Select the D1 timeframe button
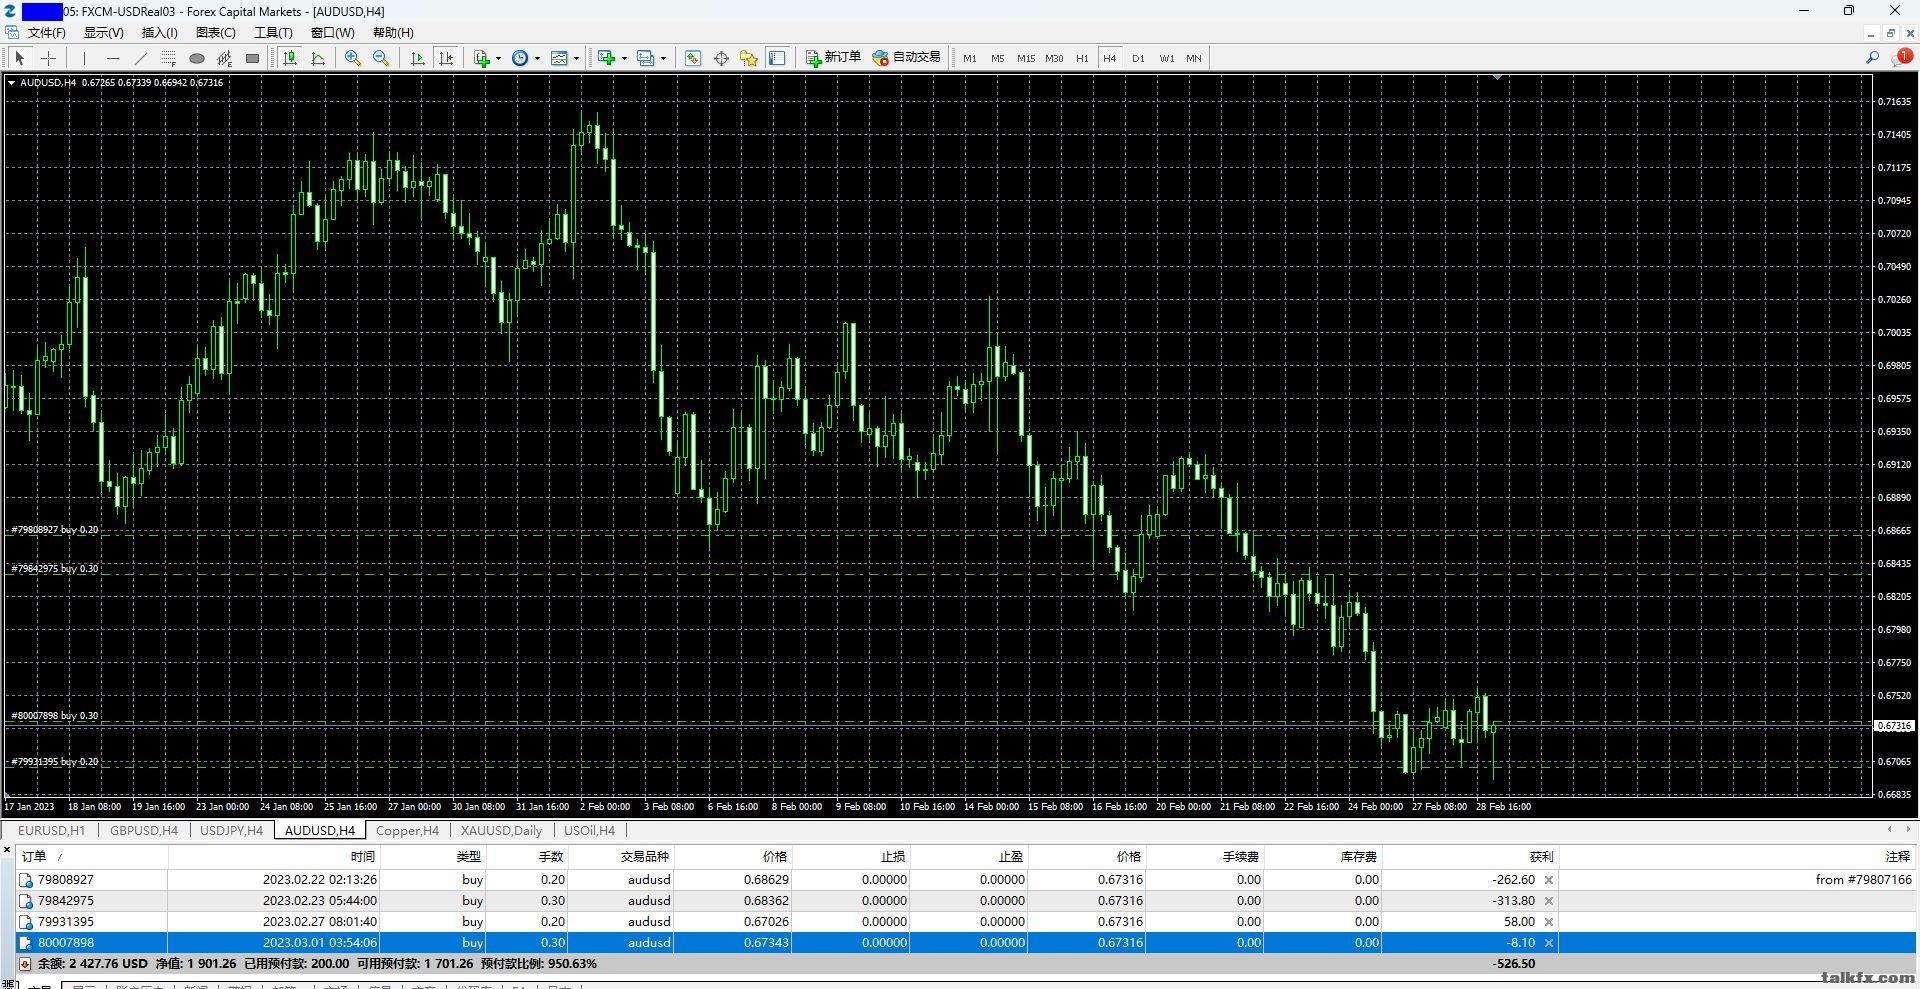 tap(1138, 58)
